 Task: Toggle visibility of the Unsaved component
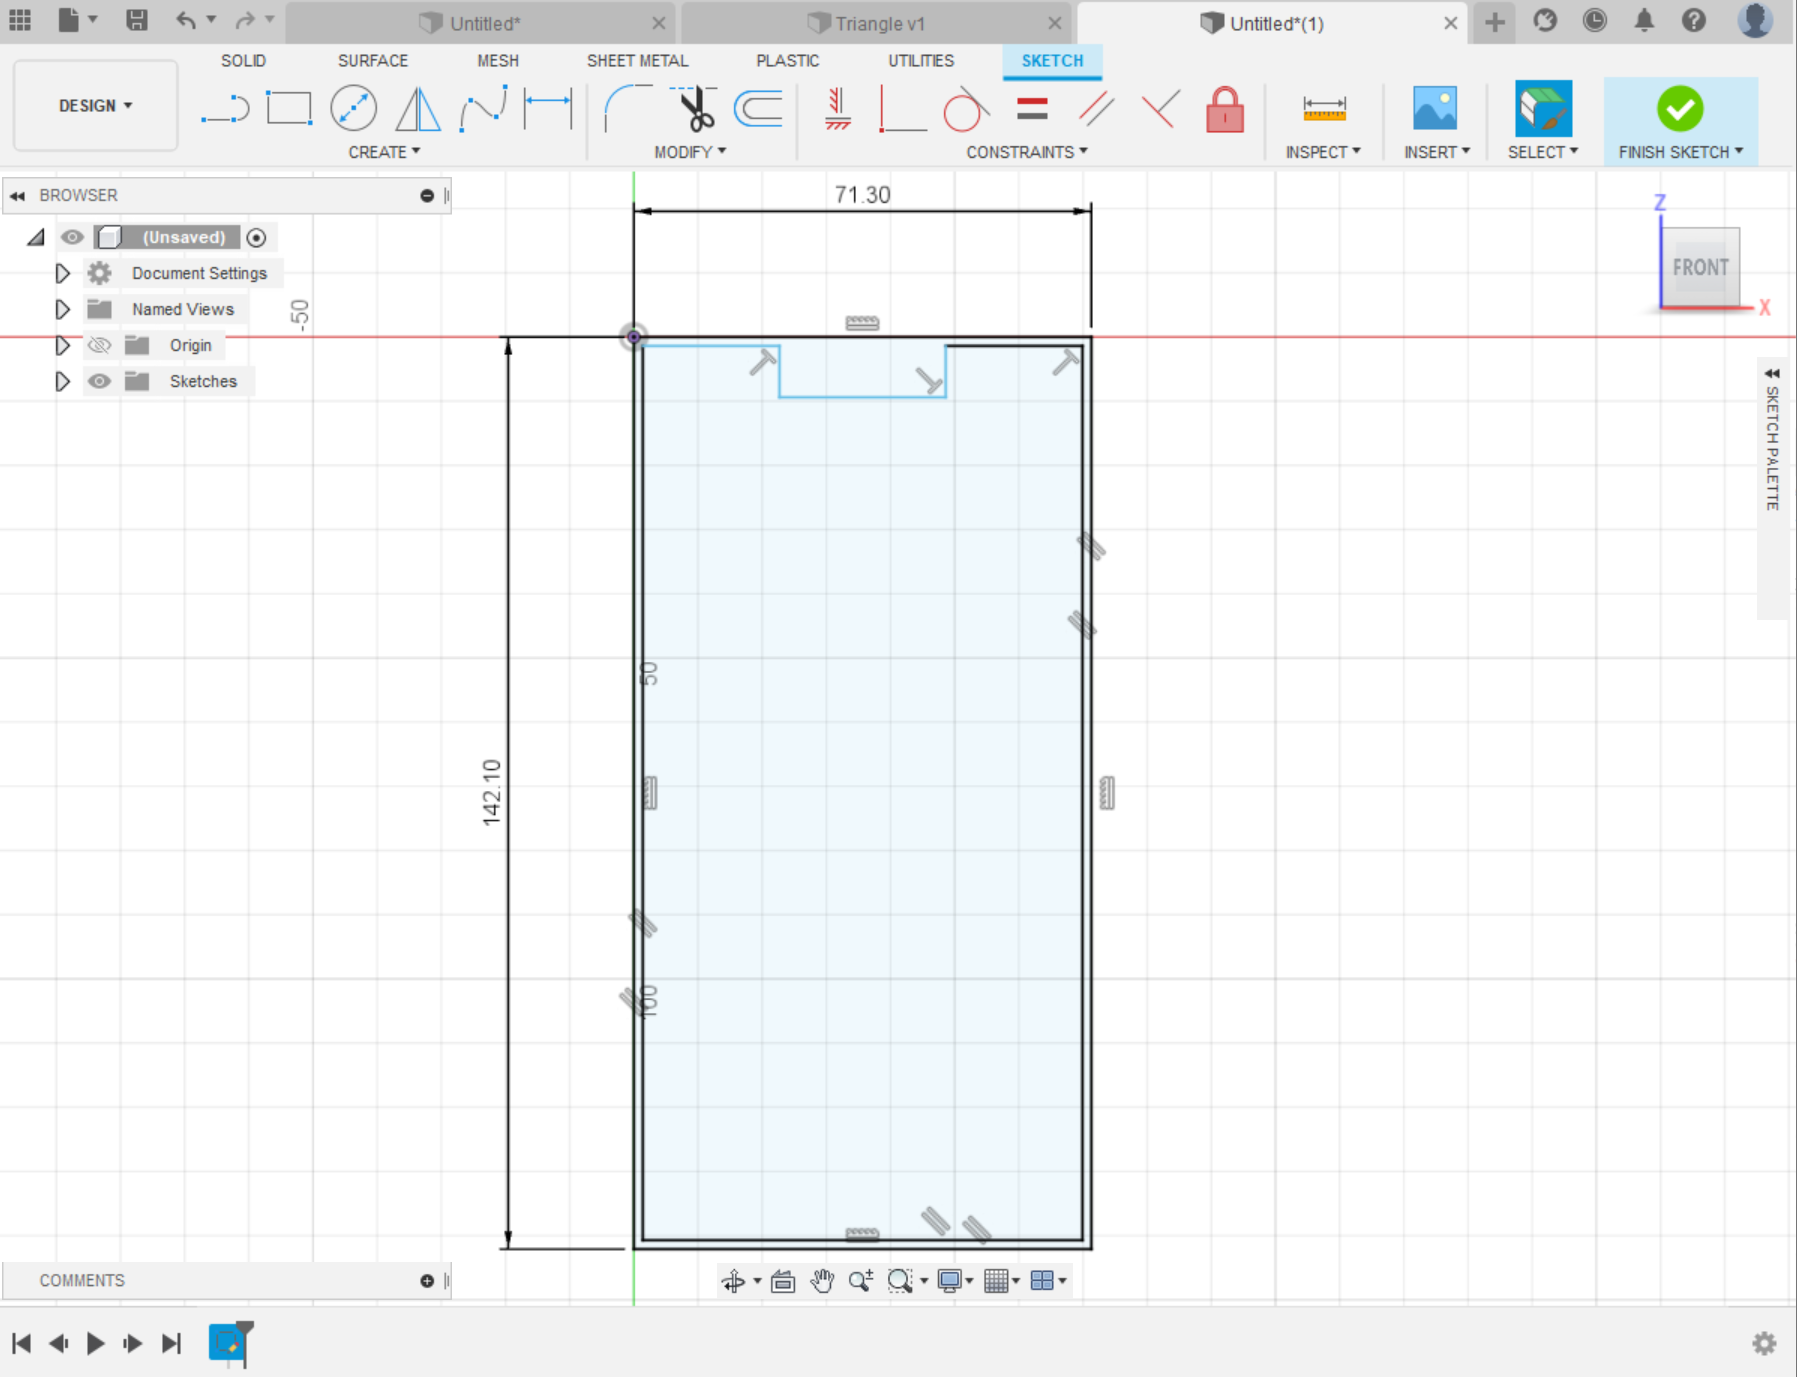coord(72,237)
